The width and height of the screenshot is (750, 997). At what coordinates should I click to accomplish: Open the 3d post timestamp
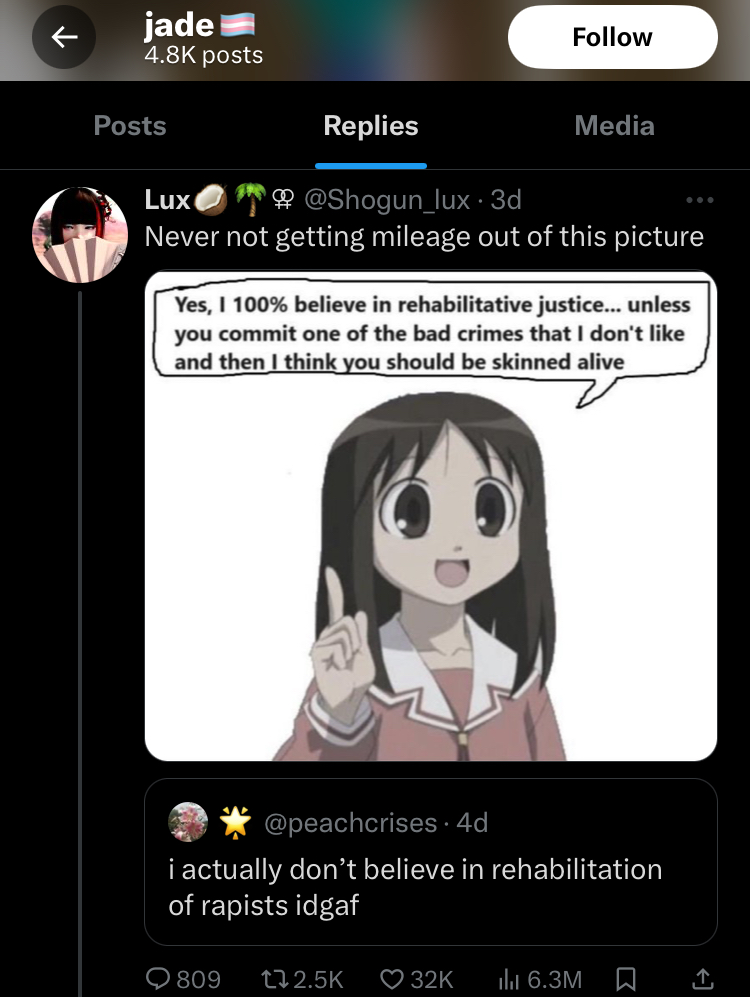tap(506, 200)
